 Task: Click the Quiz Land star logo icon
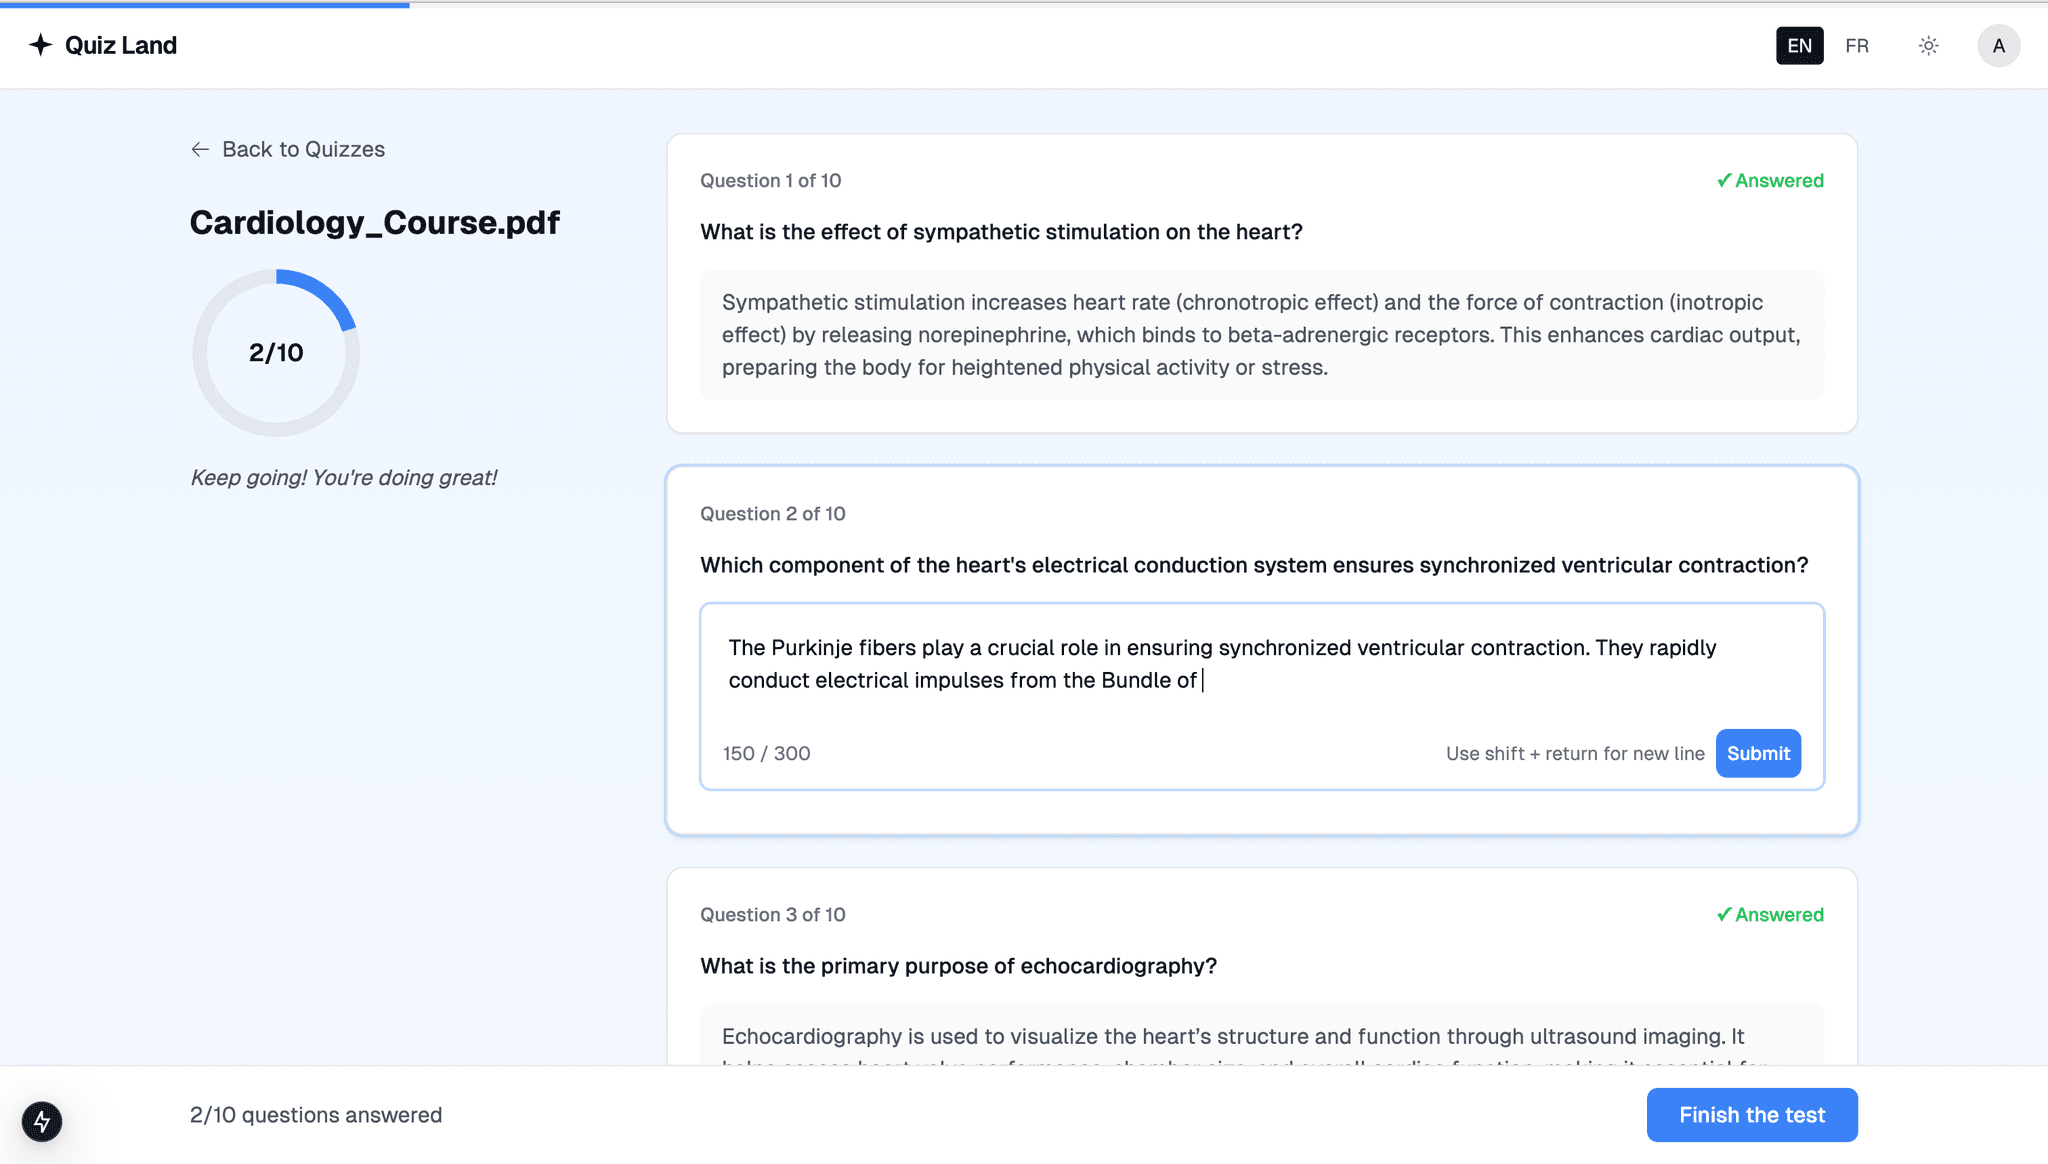tap(40, 45)
